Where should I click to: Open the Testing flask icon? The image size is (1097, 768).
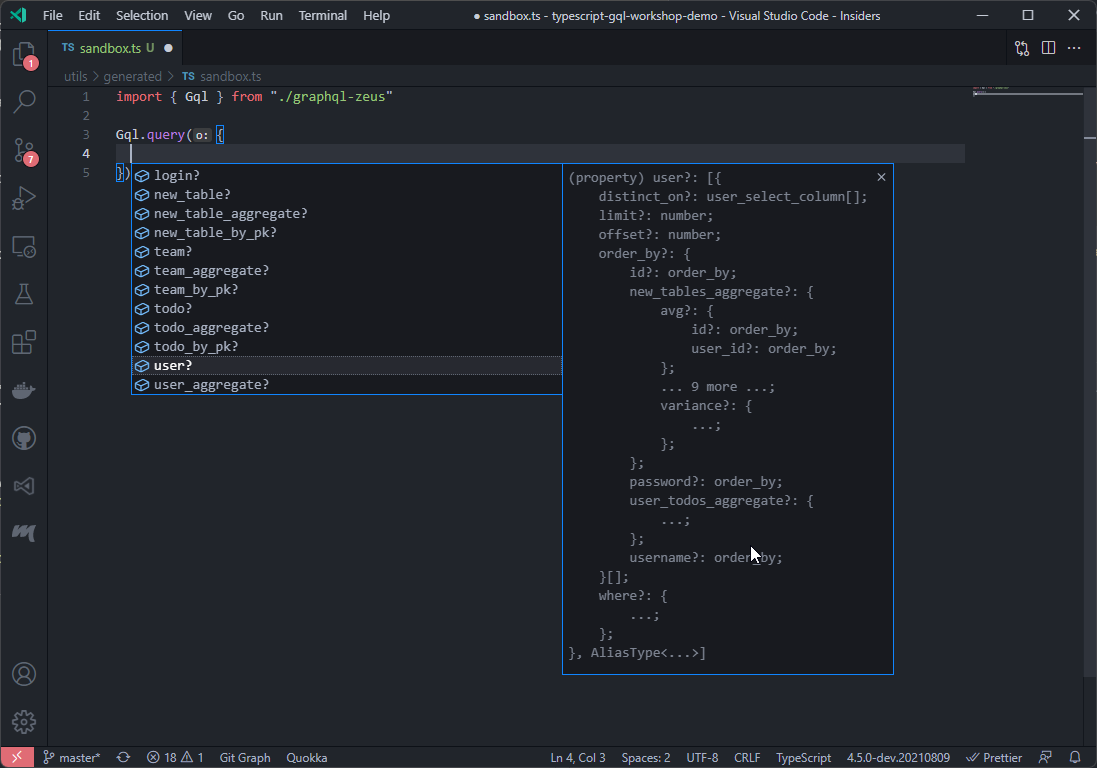(x=24, y=294)
